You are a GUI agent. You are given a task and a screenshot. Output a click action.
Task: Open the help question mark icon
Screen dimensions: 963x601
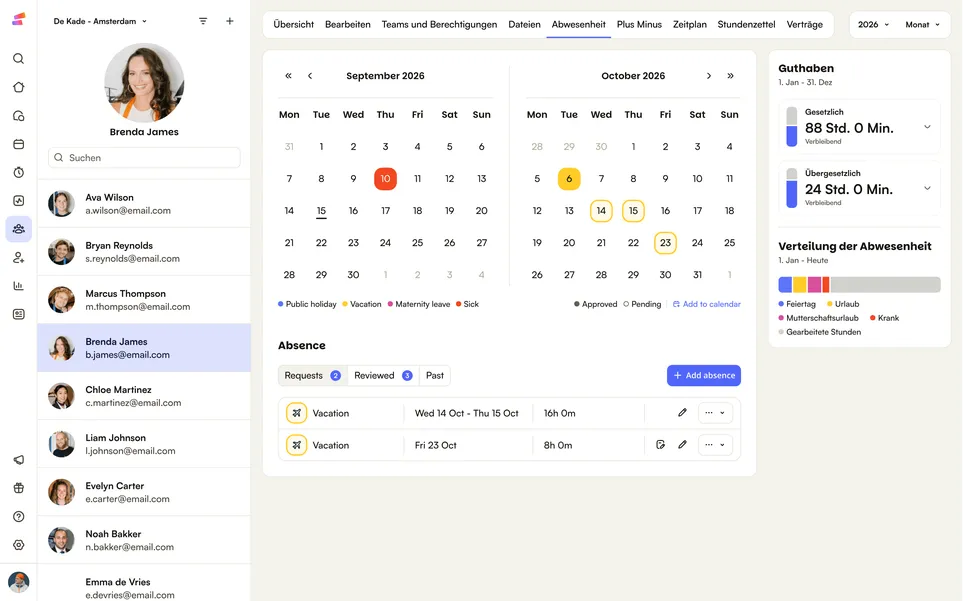tap(18, 517)
